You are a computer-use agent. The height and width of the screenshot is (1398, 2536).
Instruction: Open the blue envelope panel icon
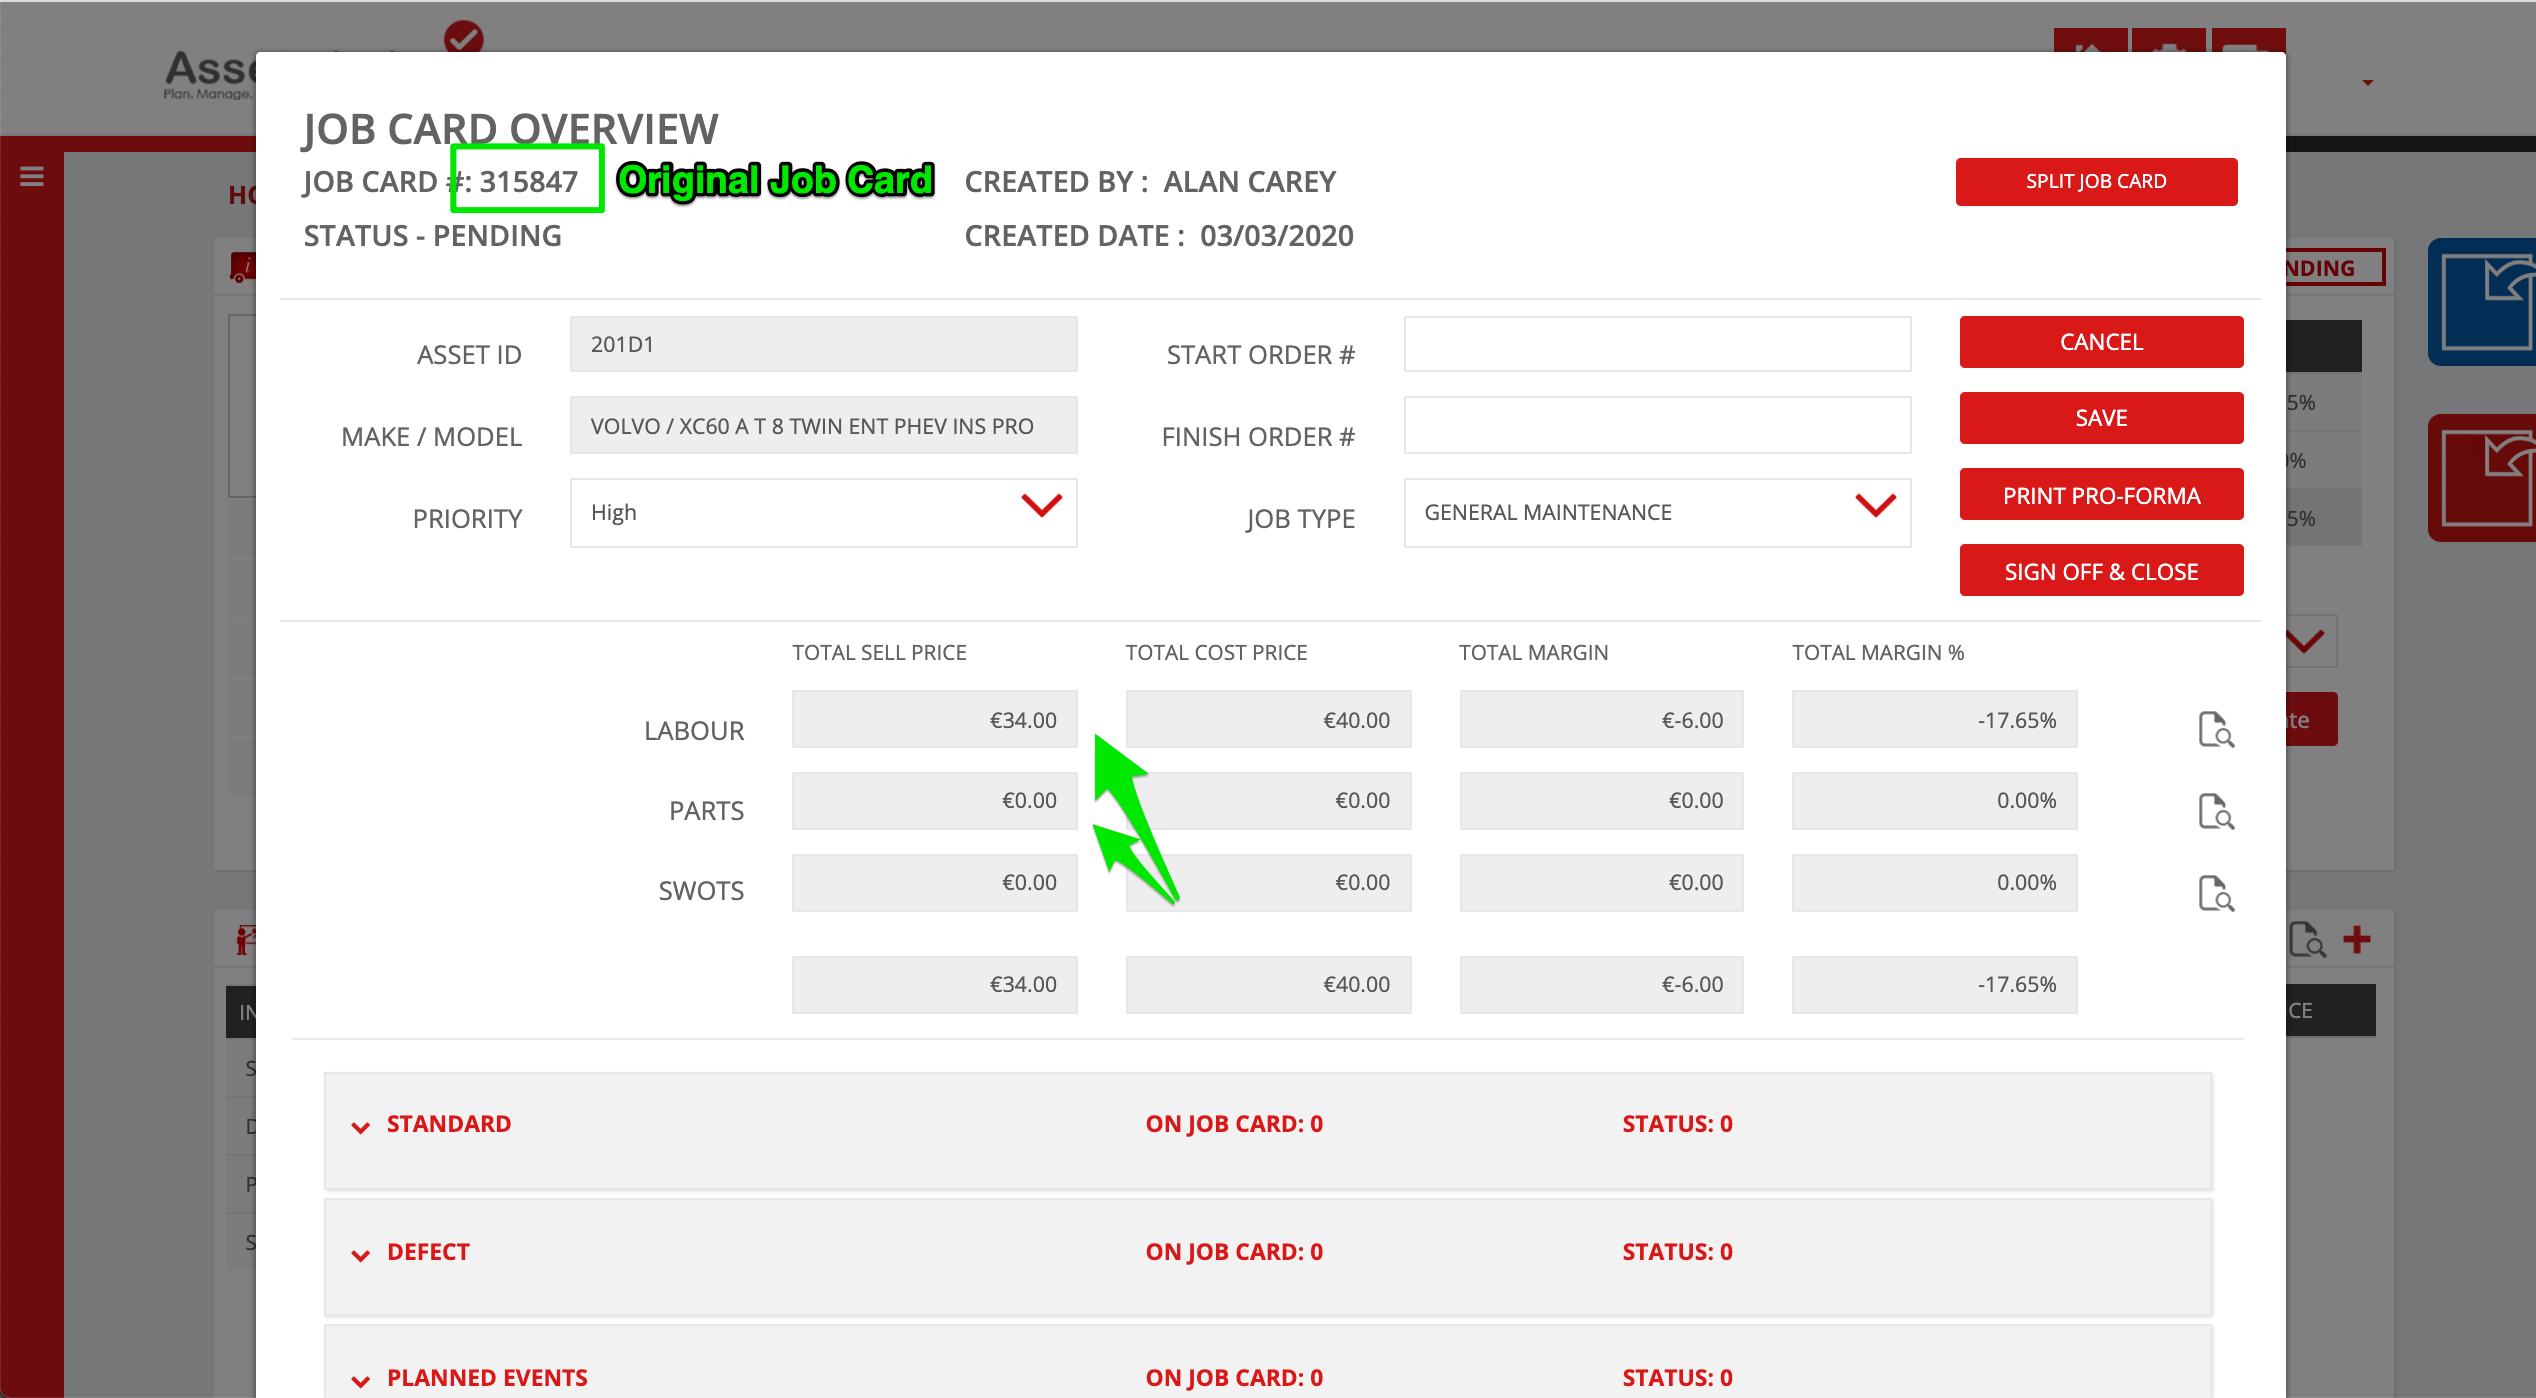pyautogui.click(x=2482, y=301)
